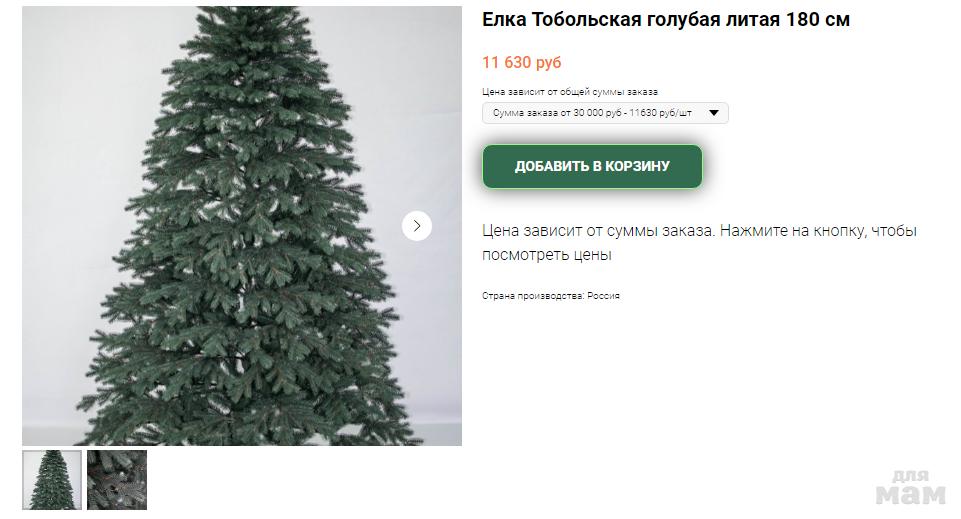961x519 pixels.
Task: Click the 'Цена зависит от общей суммы заказа' label
Action: click(570, 92)
